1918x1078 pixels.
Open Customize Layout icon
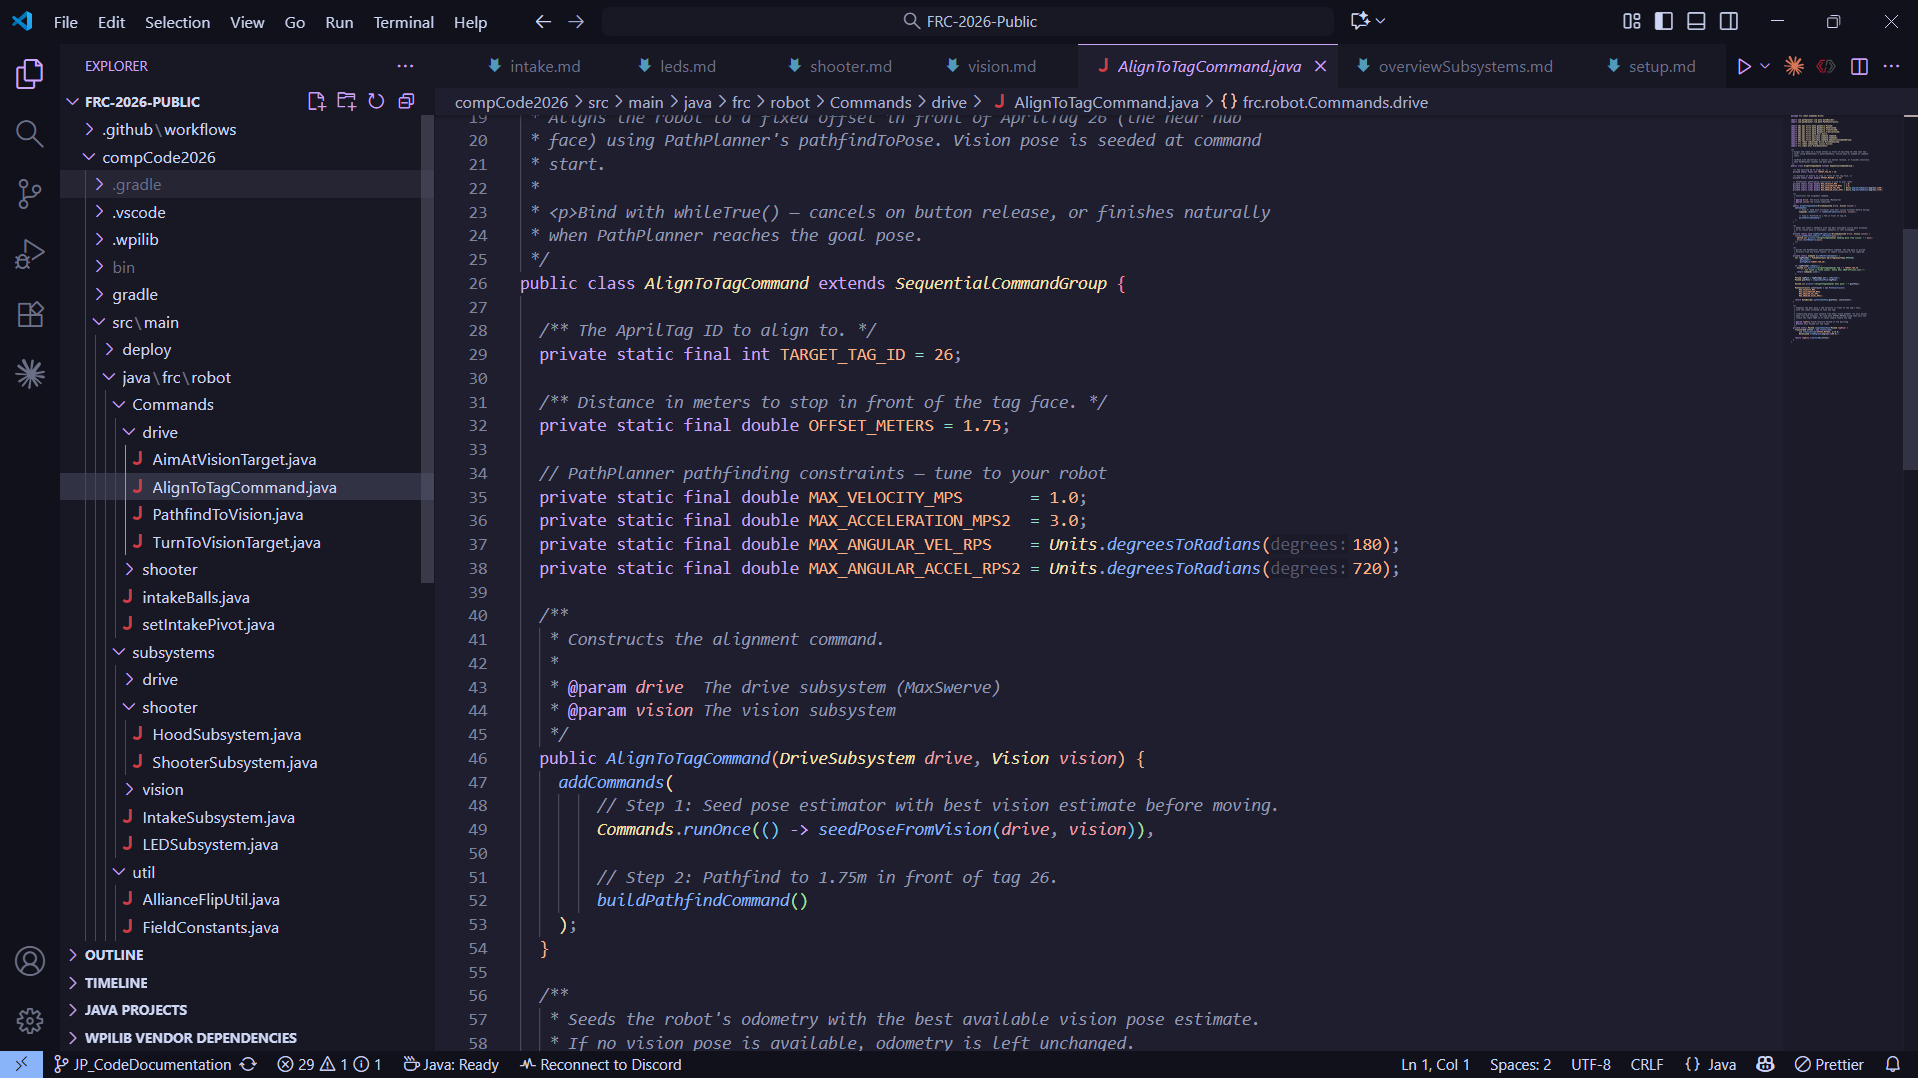[x=1631, y=21]
